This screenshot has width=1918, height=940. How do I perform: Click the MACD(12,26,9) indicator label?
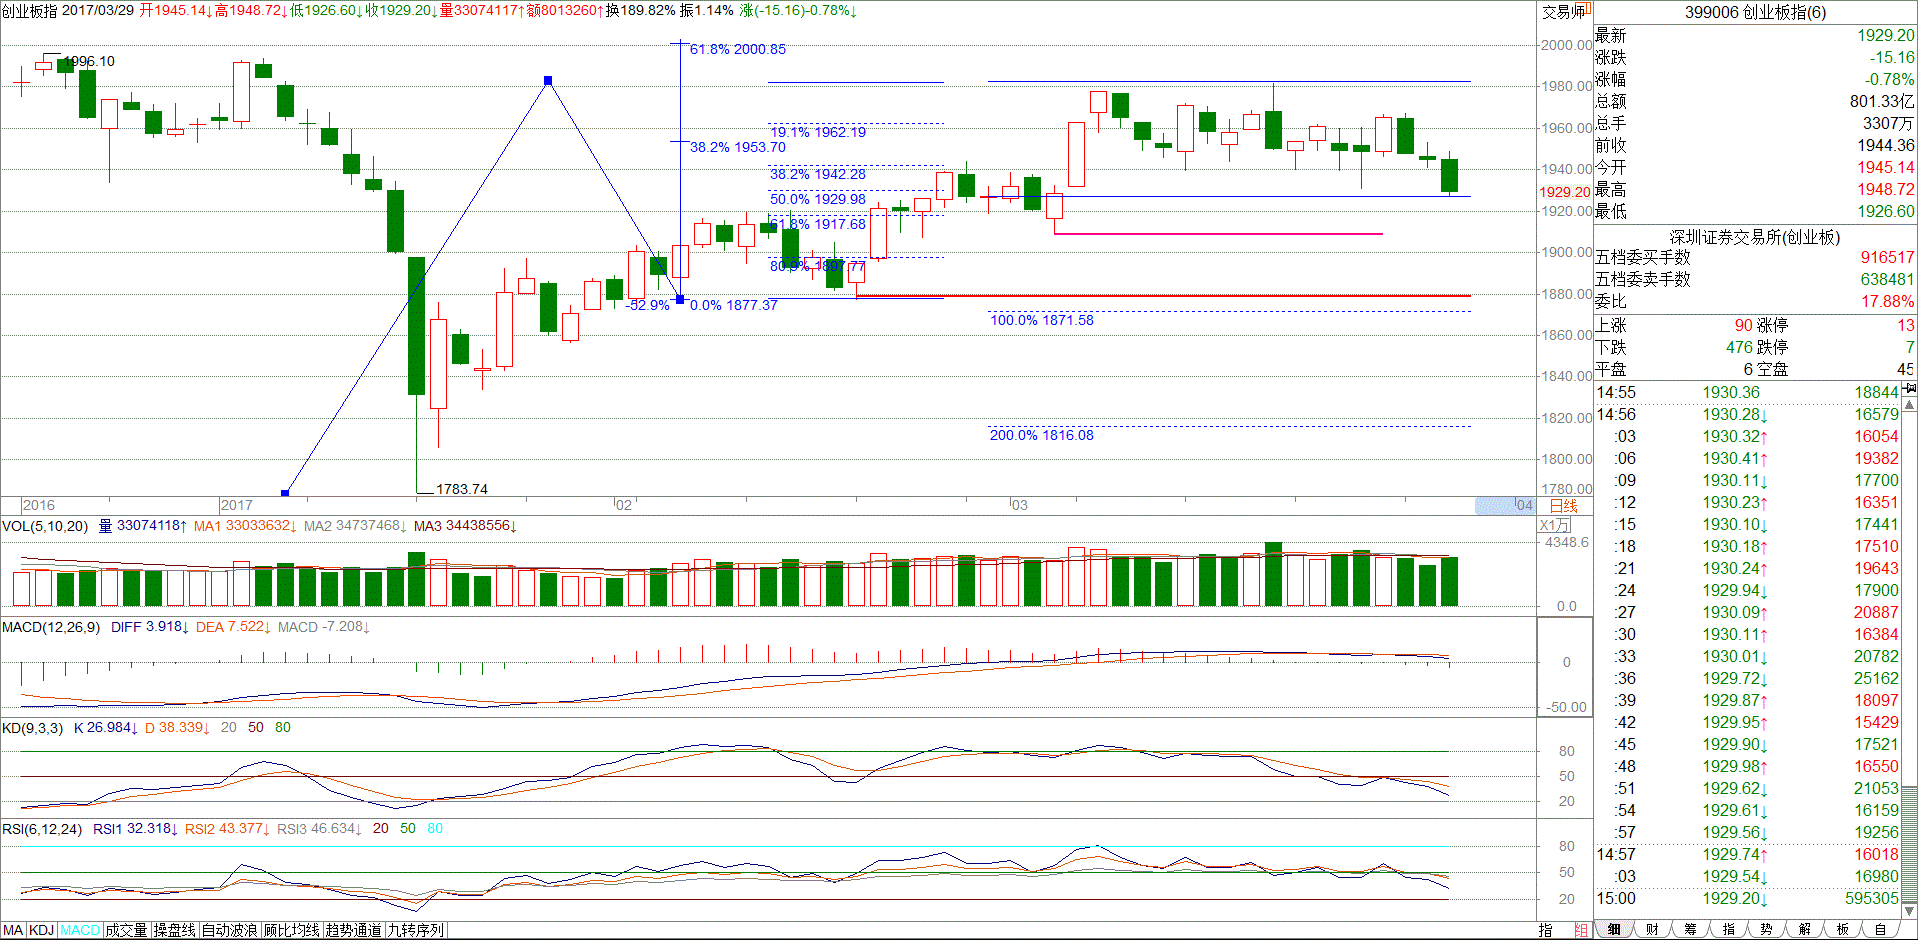tap(51, 627)
